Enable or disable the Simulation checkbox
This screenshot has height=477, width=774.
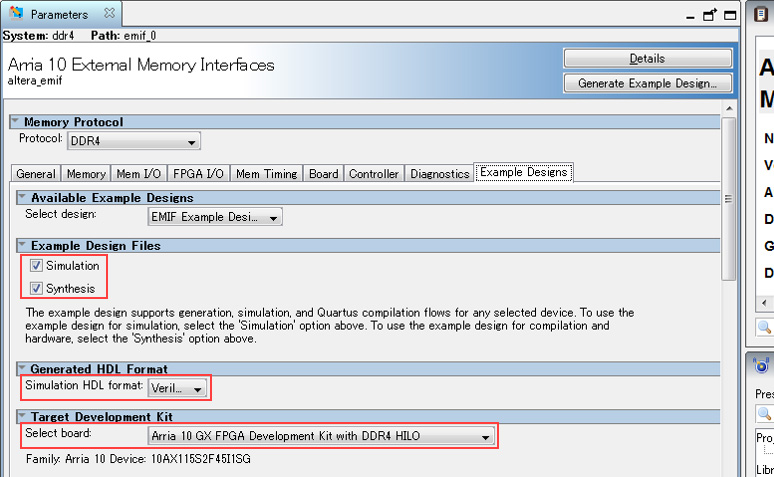point(36,266)
